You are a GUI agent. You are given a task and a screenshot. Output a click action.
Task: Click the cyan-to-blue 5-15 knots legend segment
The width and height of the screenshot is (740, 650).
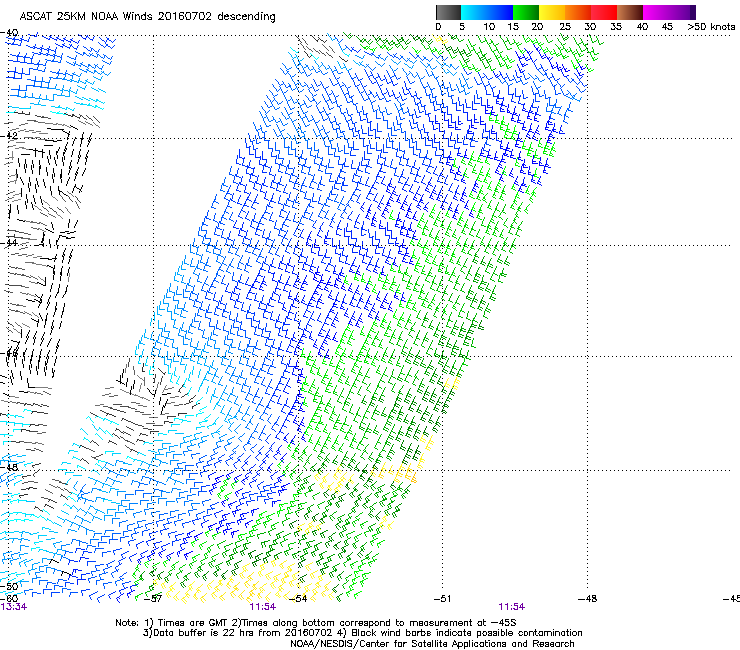pyautogui.click(x=487, y=12)
